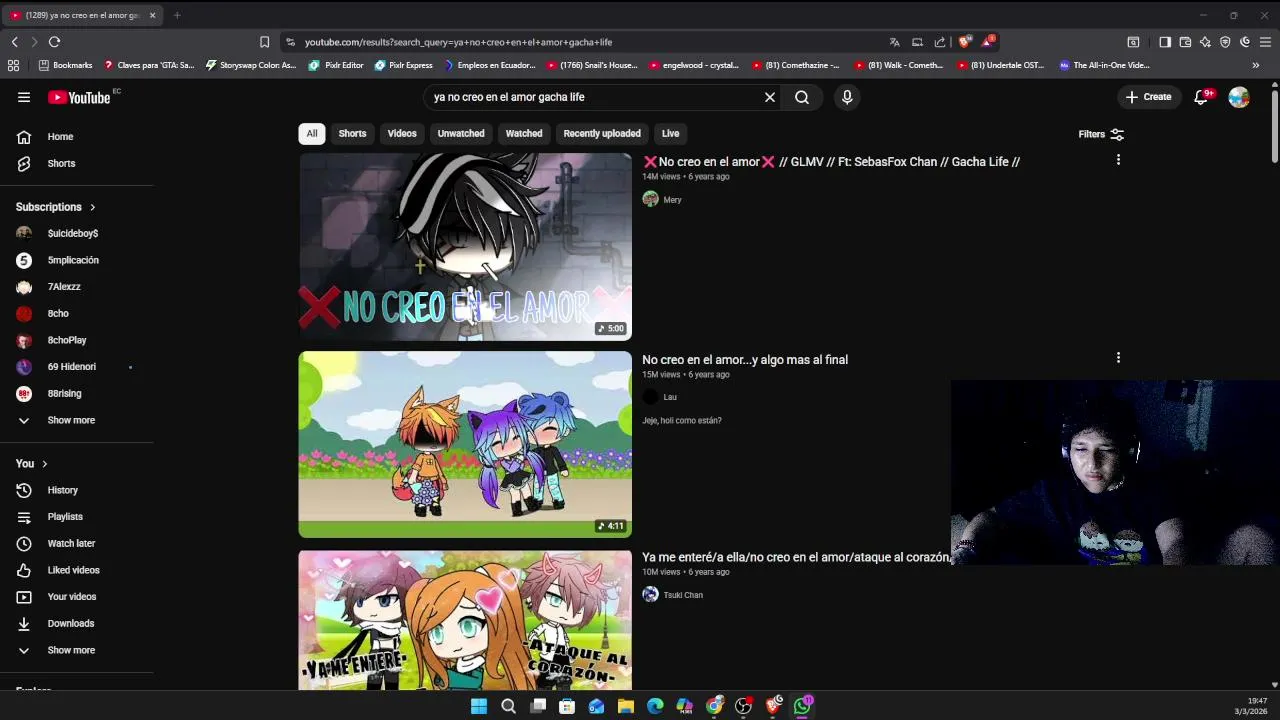
Task: Open the Tsuki Chan channel link
Action: pos(683,595)
